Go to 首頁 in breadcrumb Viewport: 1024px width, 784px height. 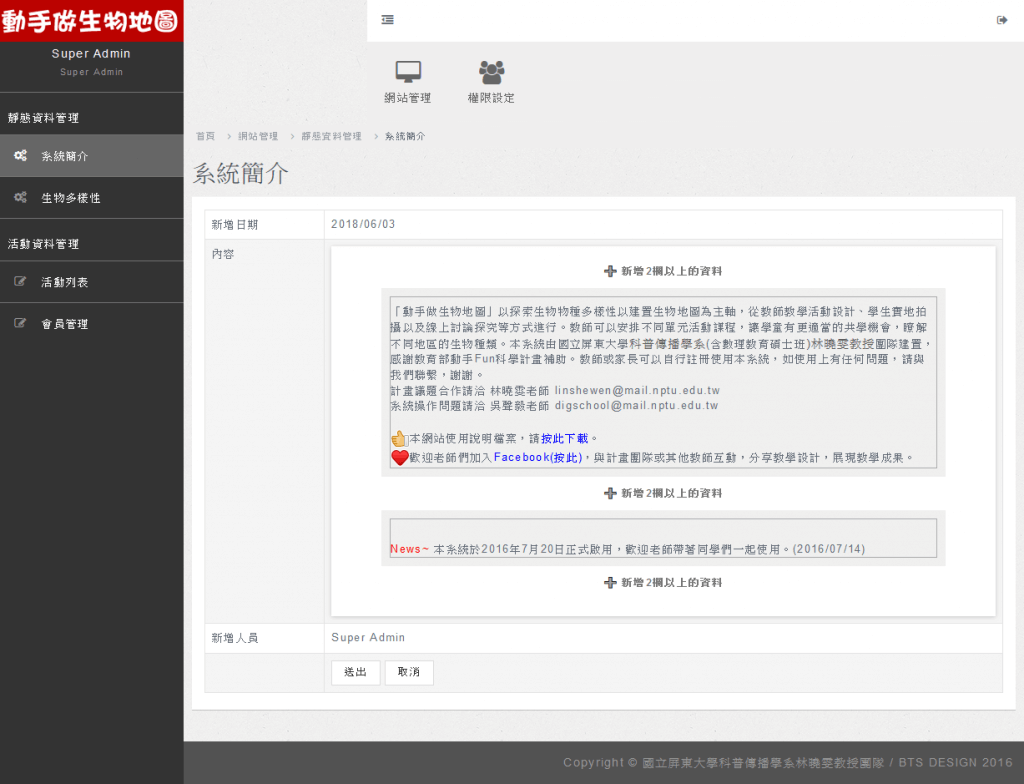[205, 136]
